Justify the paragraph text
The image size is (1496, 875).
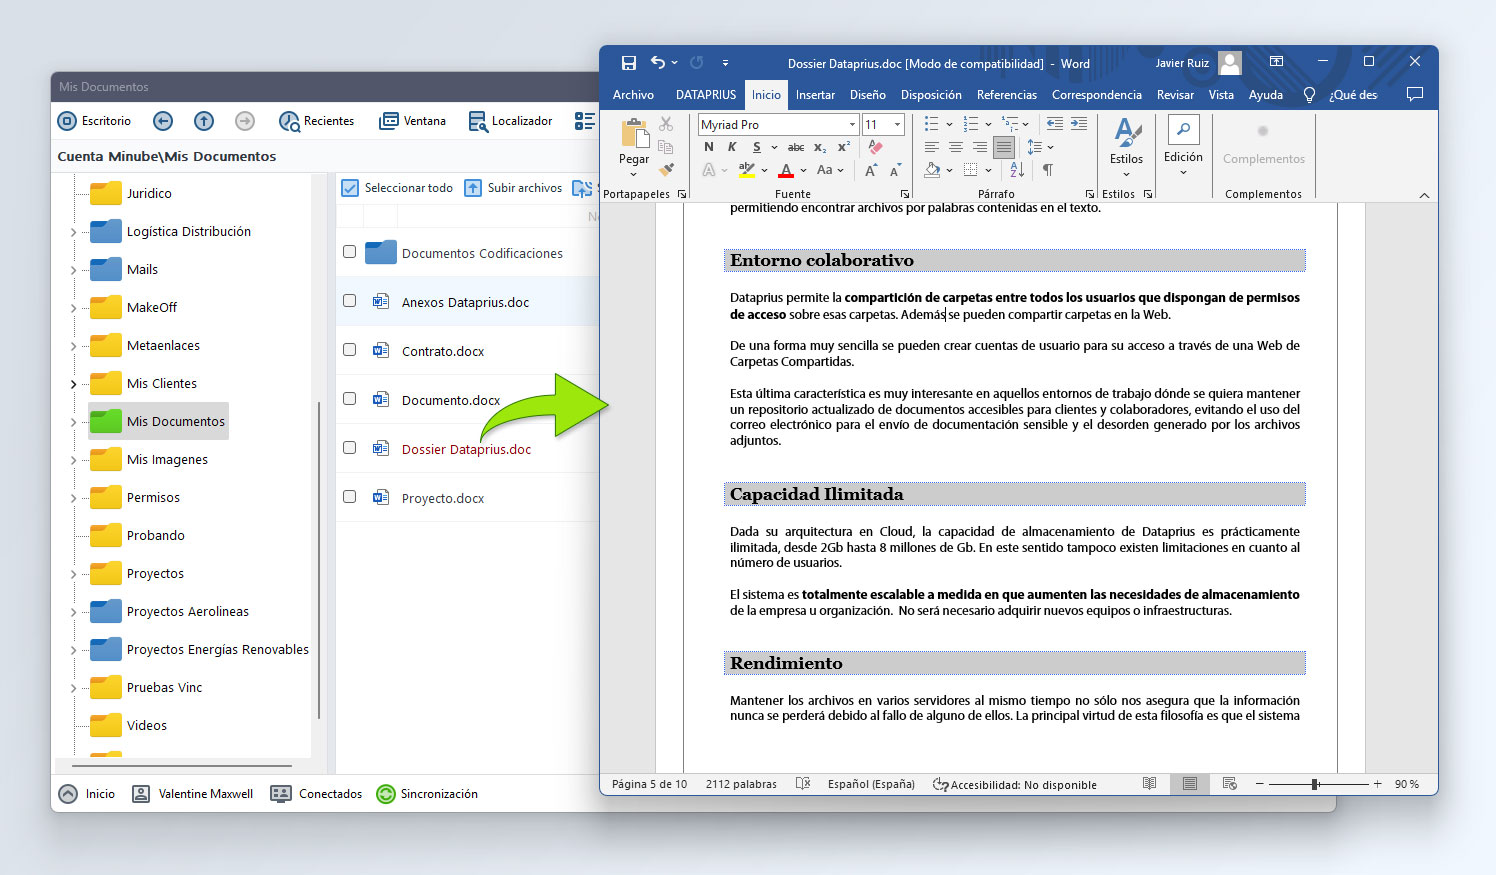click(x=1004, y=147)
